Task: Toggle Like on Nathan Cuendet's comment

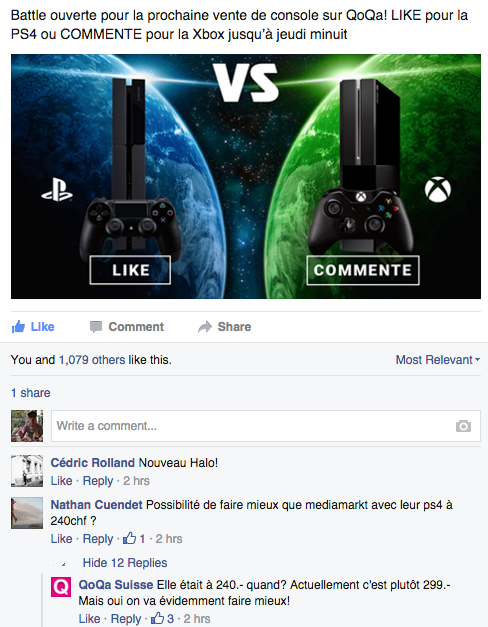Action: (61, 539)
